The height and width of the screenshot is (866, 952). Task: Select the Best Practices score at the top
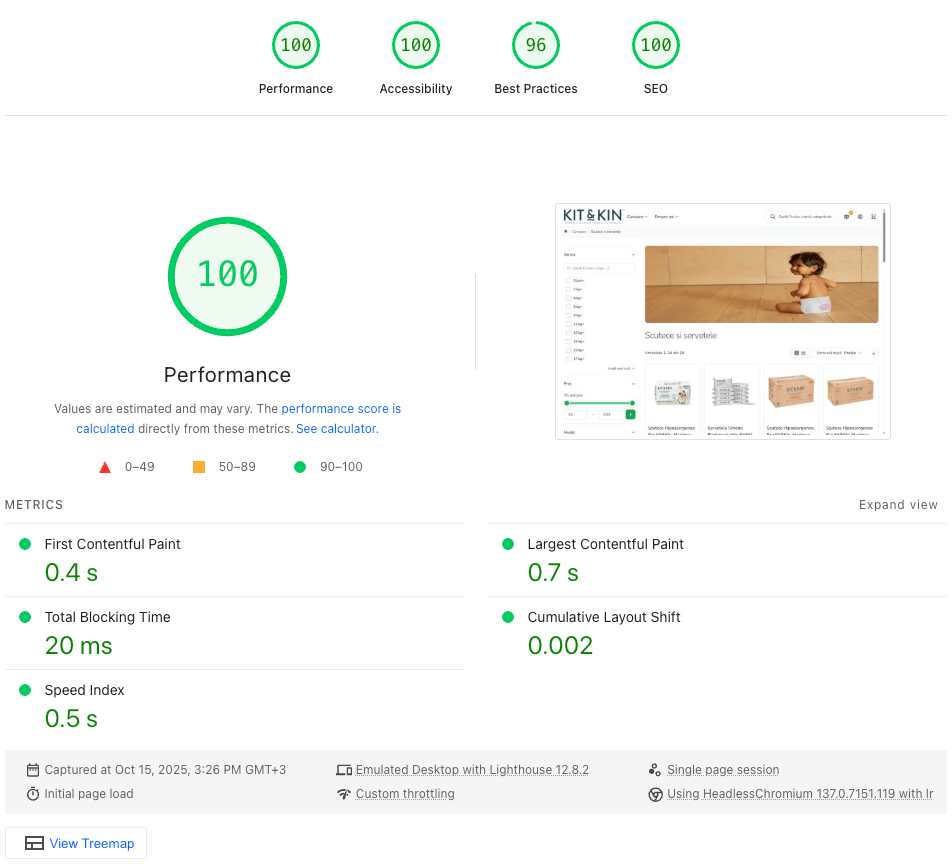[x=536, y=44]
